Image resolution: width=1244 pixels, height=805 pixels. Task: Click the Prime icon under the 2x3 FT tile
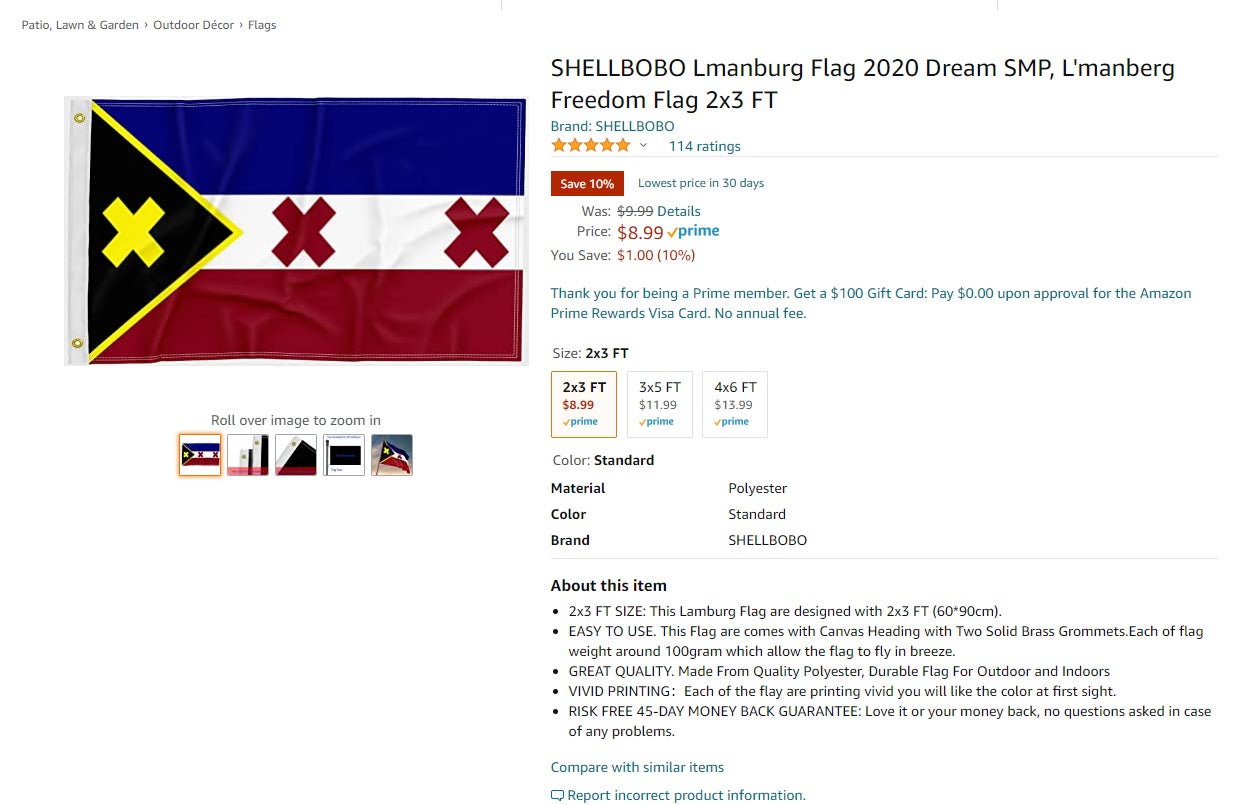click(583, 421)
